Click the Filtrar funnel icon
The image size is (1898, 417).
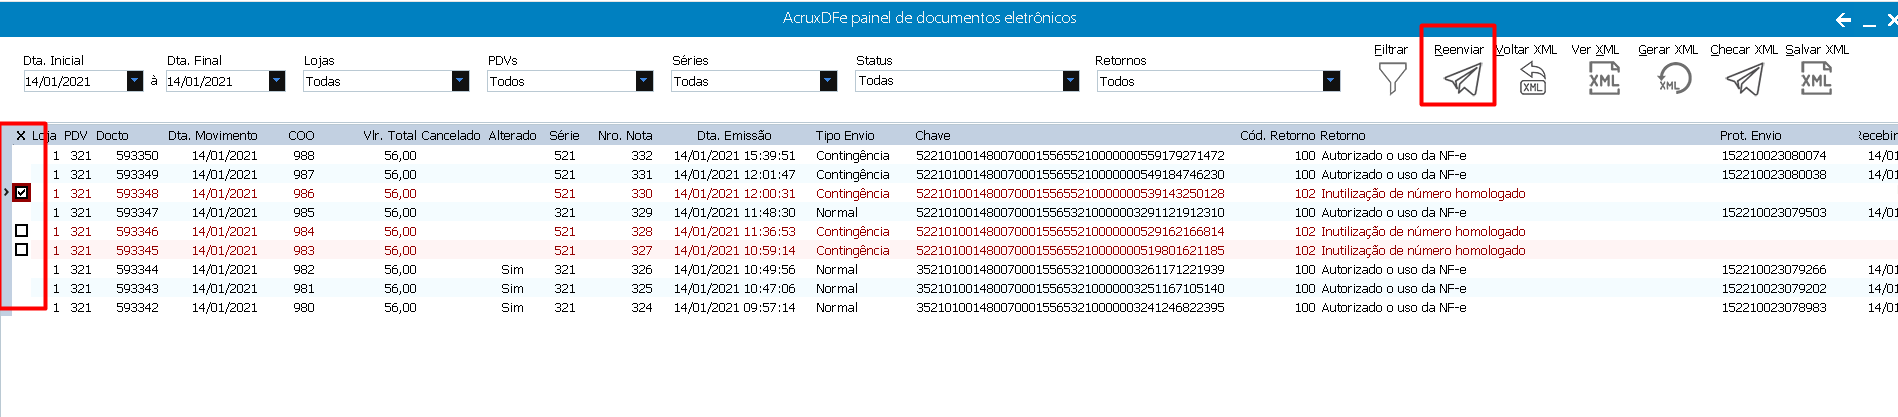1392,78
